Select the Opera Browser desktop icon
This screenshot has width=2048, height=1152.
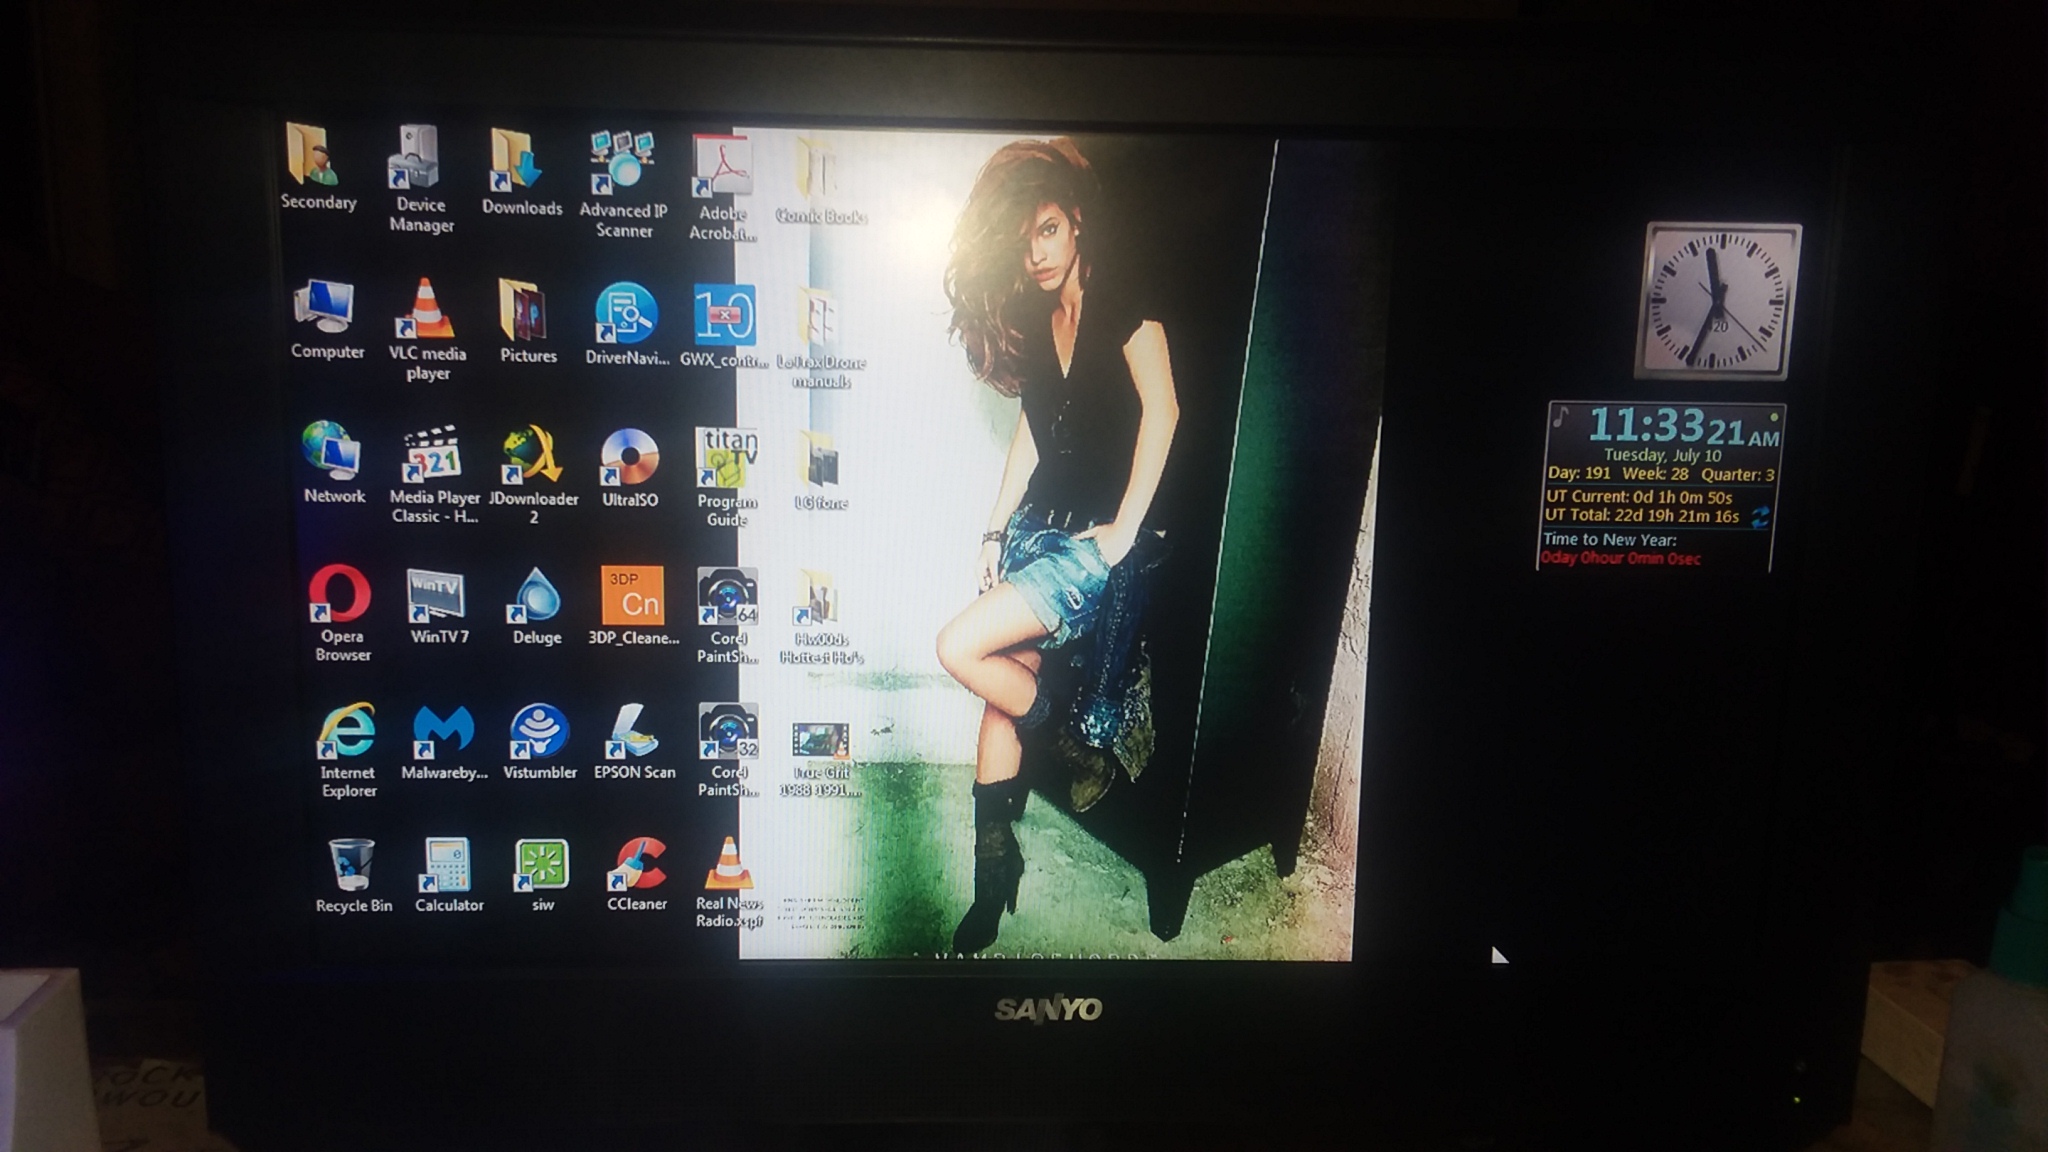[340, 595]
